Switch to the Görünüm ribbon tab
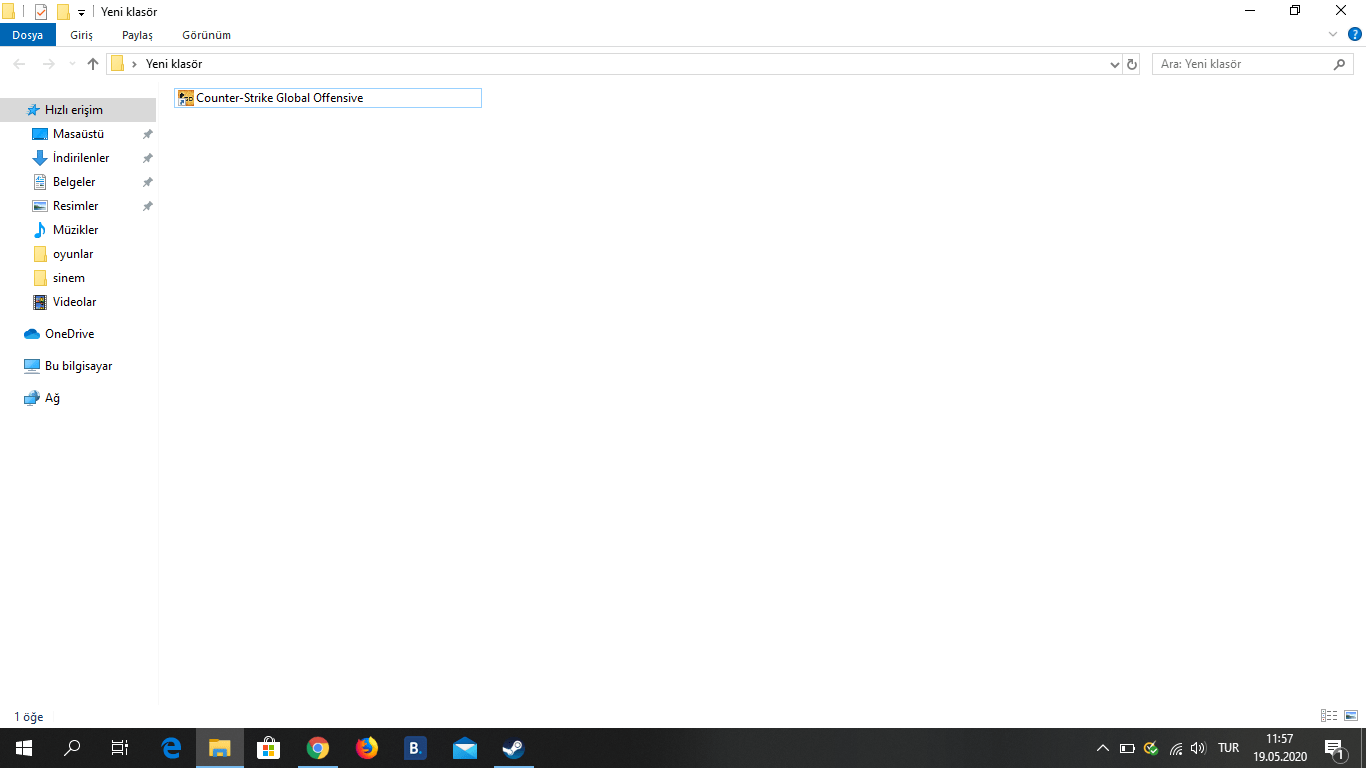This screenshot has width=1366, height=768. tap(206, 35)
